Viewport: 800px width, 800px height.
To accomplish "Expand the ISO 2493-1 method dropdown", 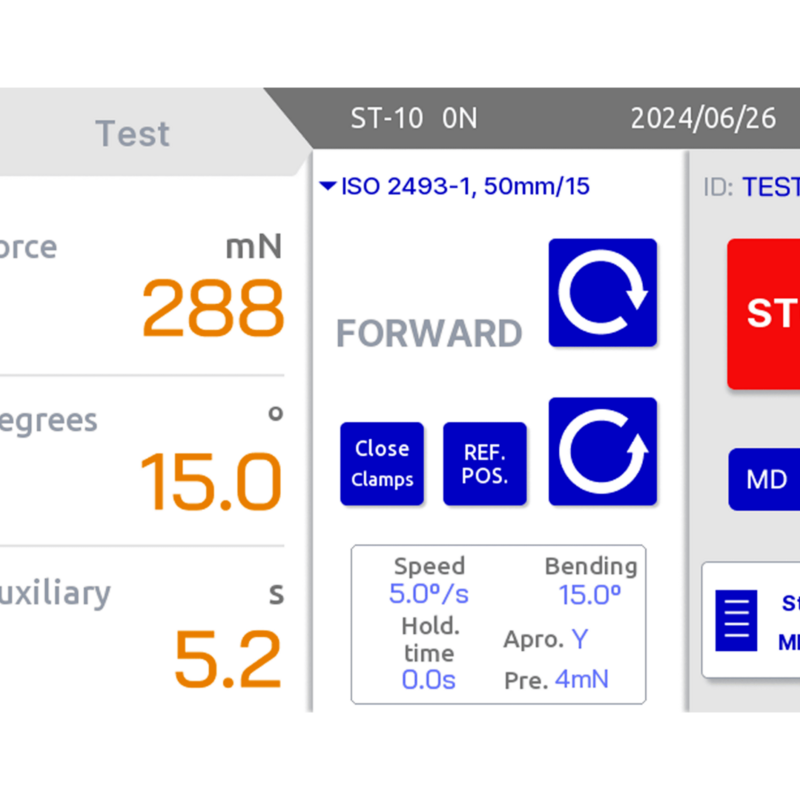I will coord(455,186).
